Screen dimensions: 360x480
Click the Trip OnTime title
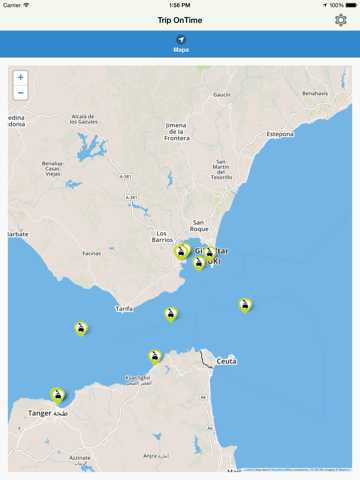pyautogui.click(x=180, y=20)
